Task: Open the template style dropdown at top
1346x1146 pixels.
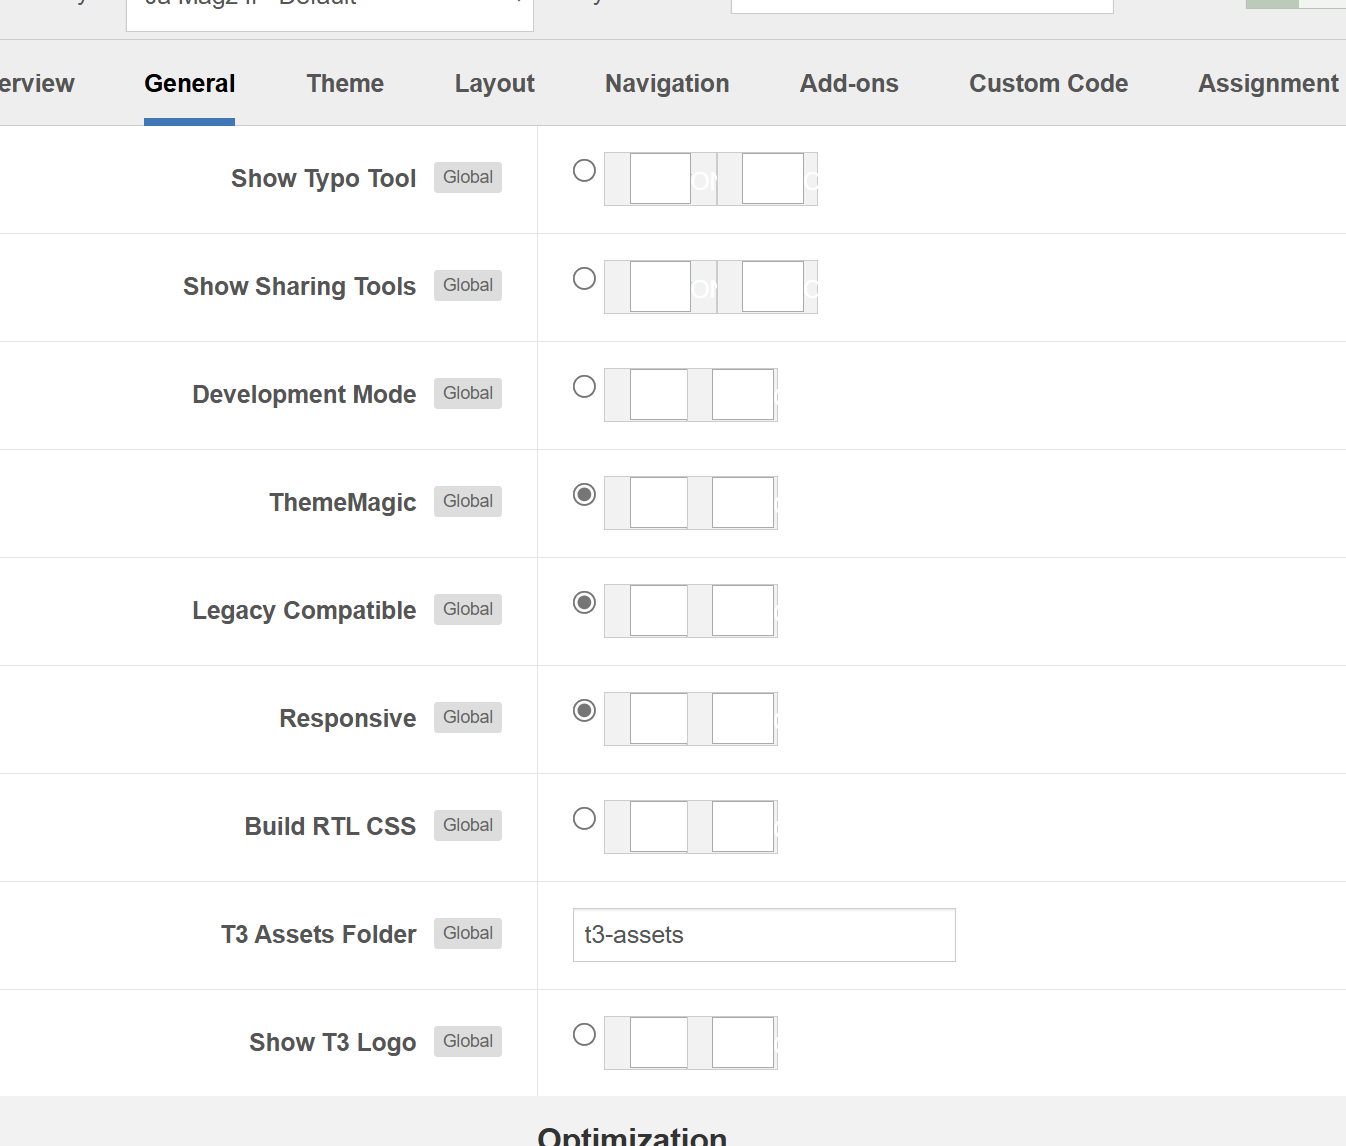Action: (x=329, y=10)
